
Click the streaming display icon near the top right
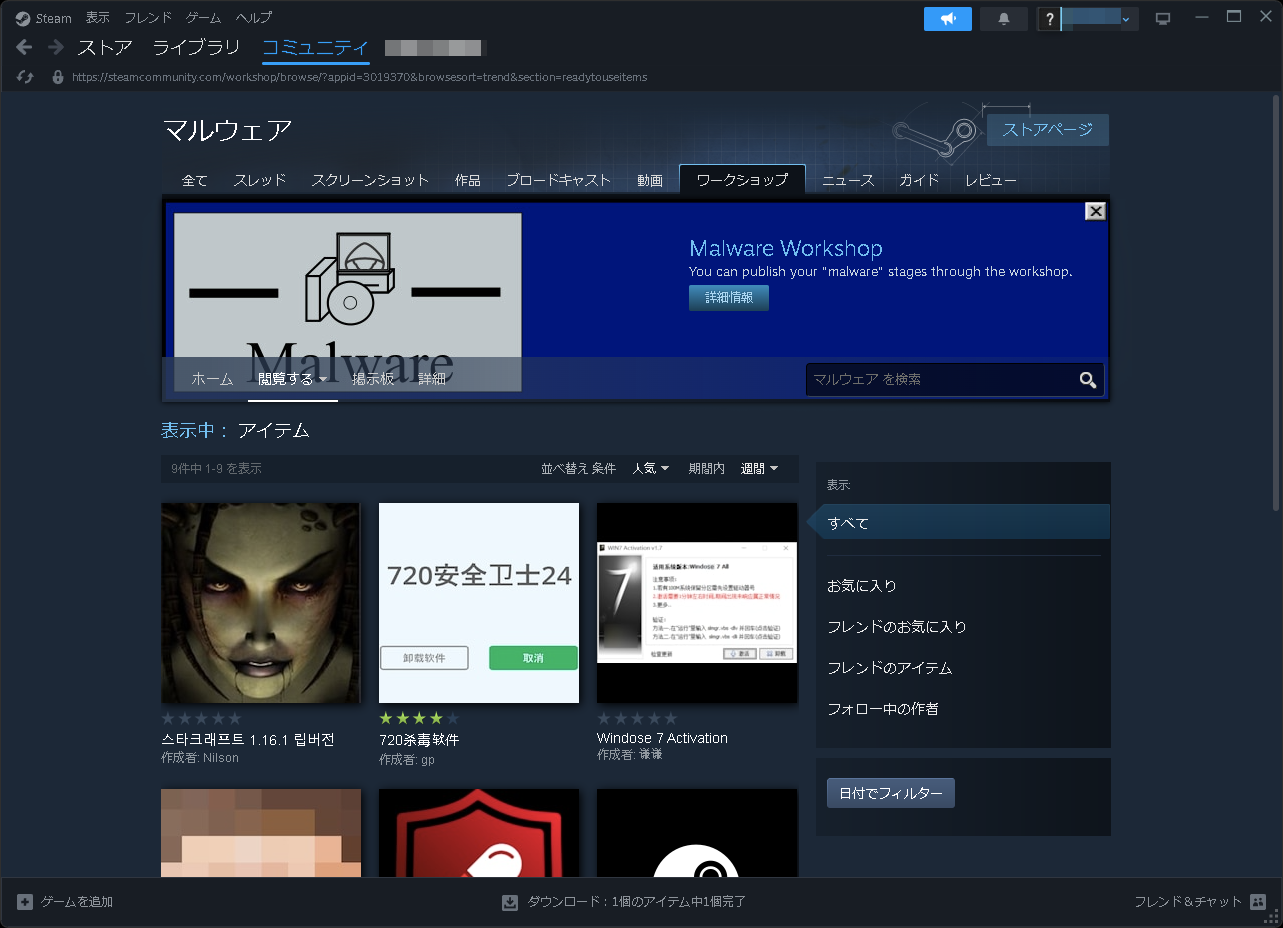(1162, 17)
